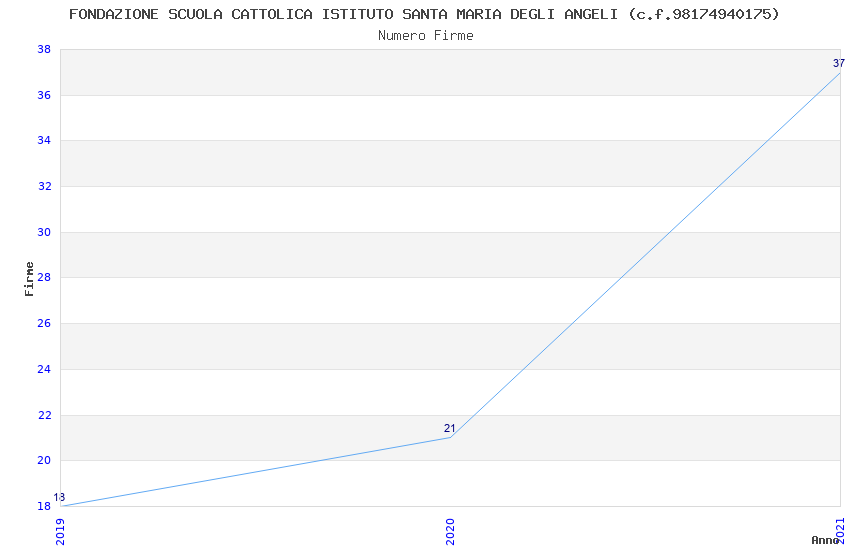Select the y-axis label 26
The height and width of the screenshot is (550, 850).
[x=44, y=323]
